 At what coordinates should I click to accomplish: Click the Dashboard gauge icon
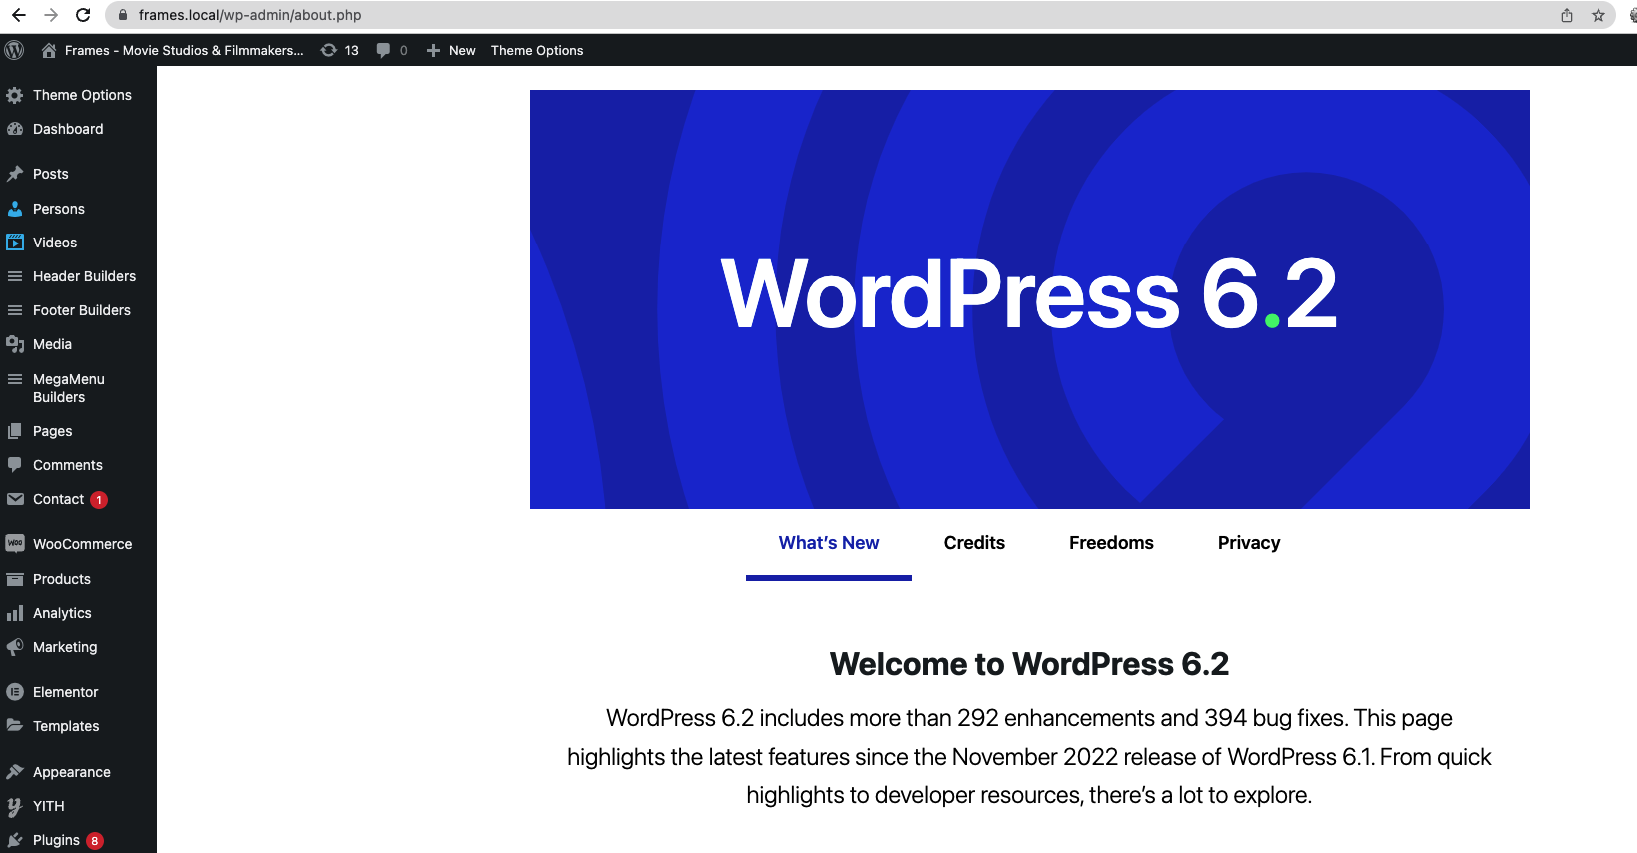pyautogui.click(x=15, y=129)
